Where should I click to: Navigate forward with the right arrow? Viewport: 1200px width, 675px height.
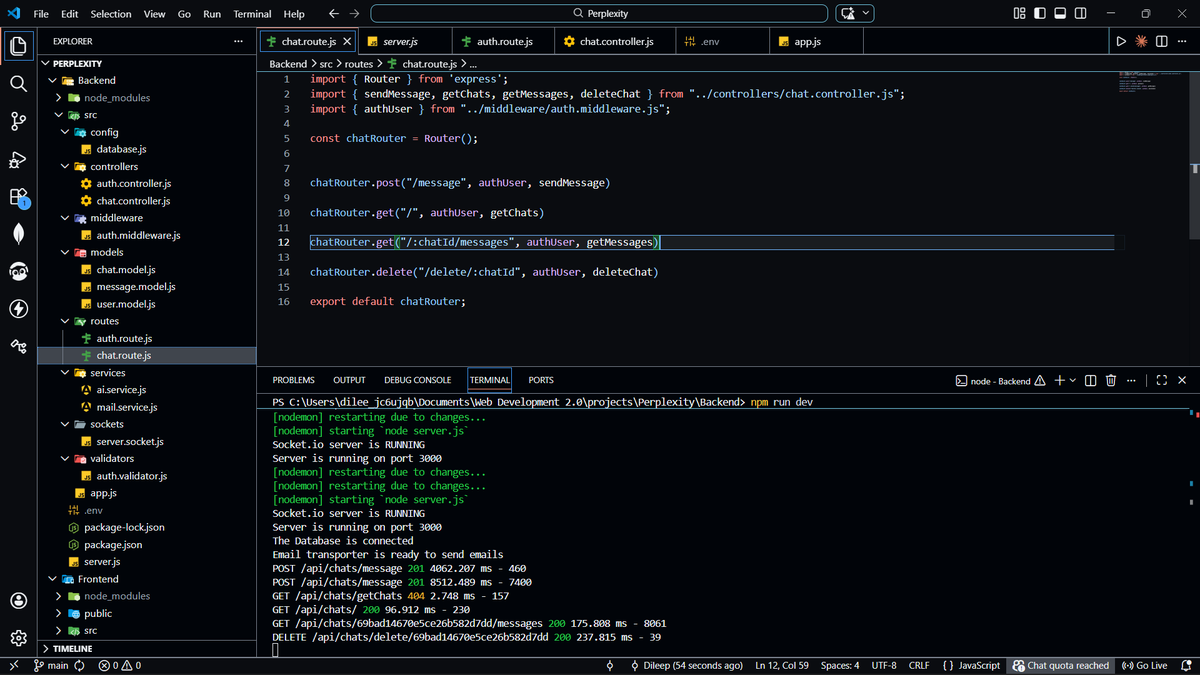click(x=355, y=14)
